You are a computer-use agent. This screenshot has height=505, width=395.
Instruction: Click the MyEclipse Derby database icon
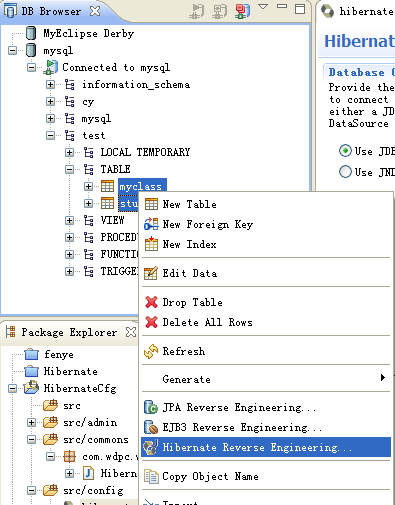(31, 33)
